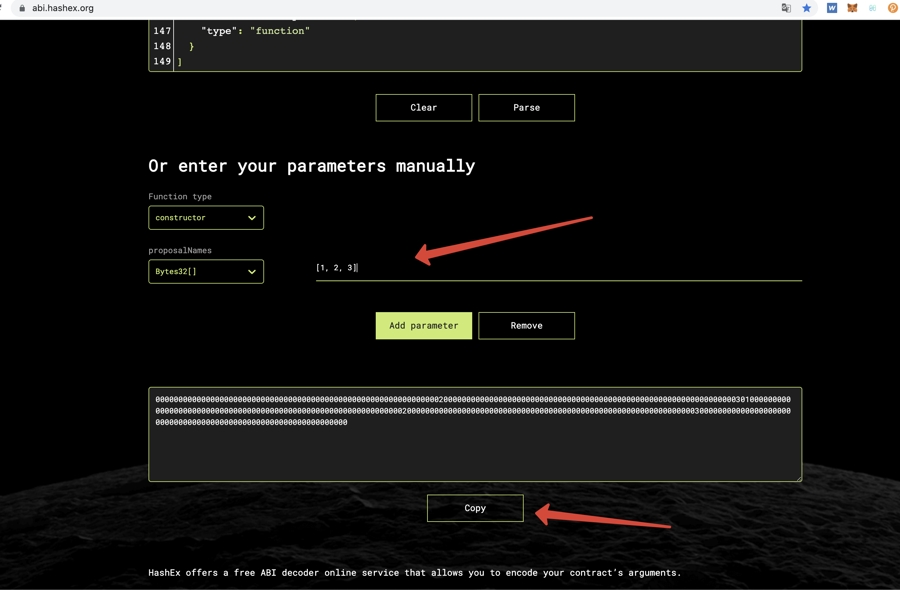The height and width of the screenshot is (590, 900).
Task: Click the Google Translate icon in address bar
Action: [x=786, y=8]
